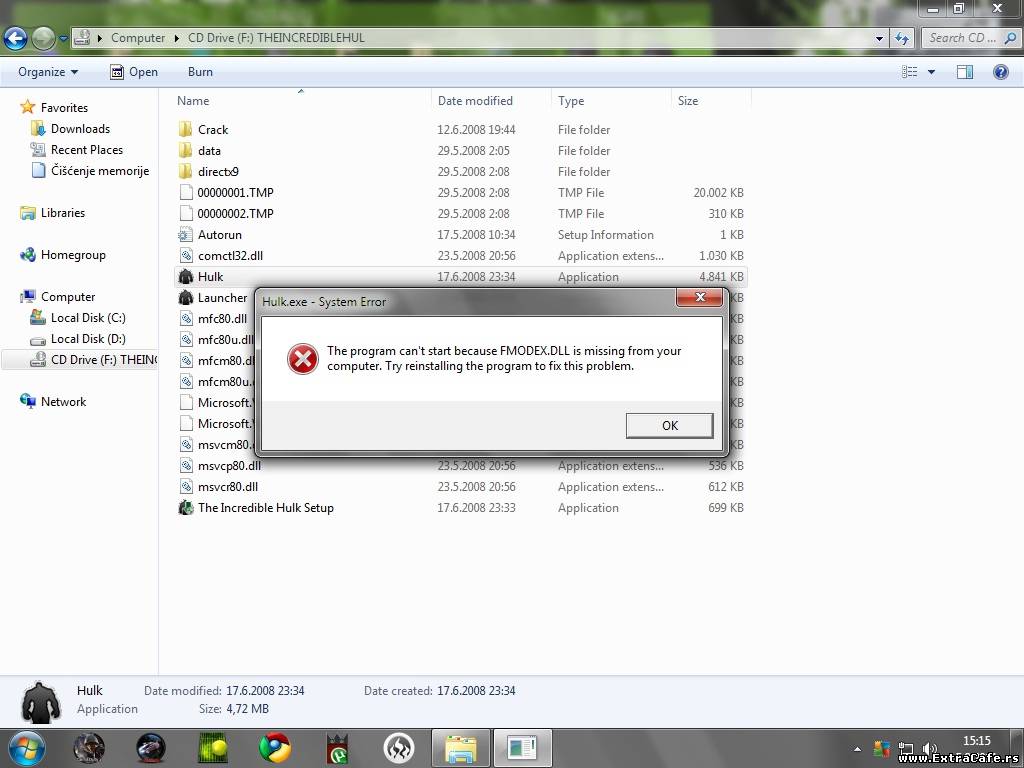Switch to Windows Explorer taskbar button

pyautogui.click(x=460, y=748)
